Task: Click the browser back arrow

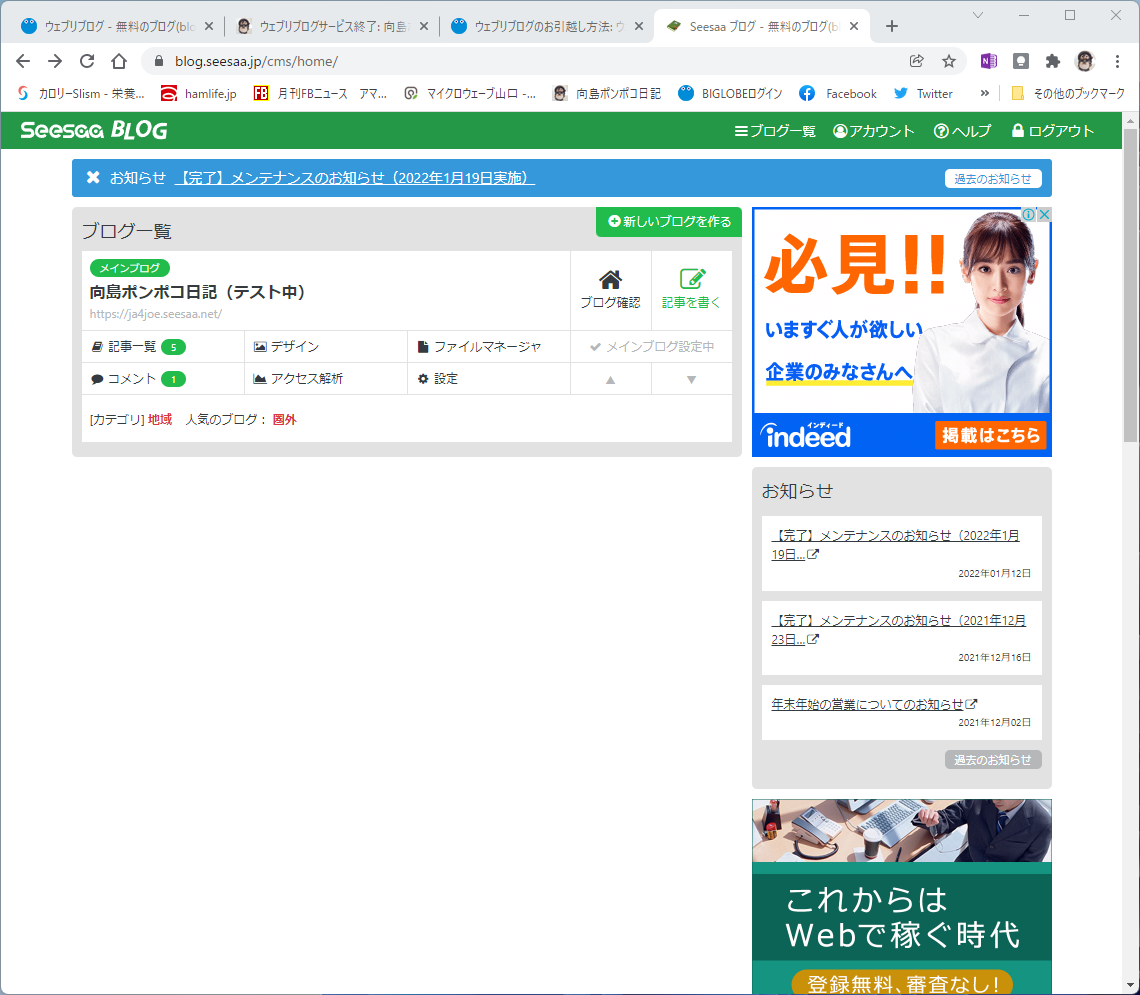Action: pos(23,61)
